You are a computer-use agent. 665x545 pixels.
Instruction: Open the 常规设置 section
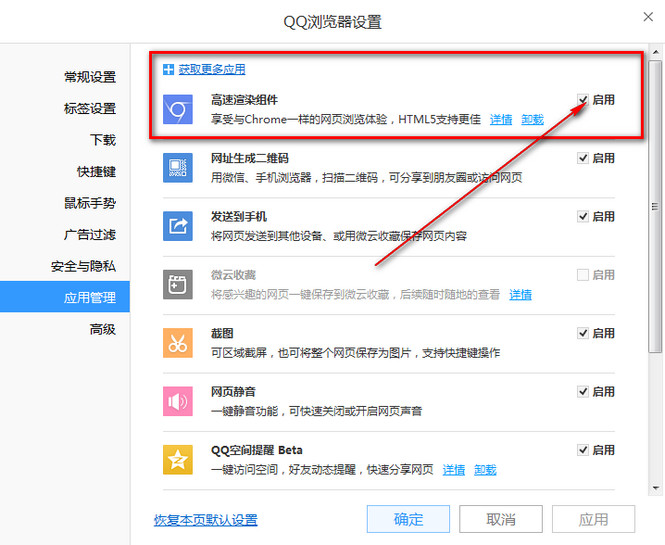pyautogui.click(x=90, y=77)
